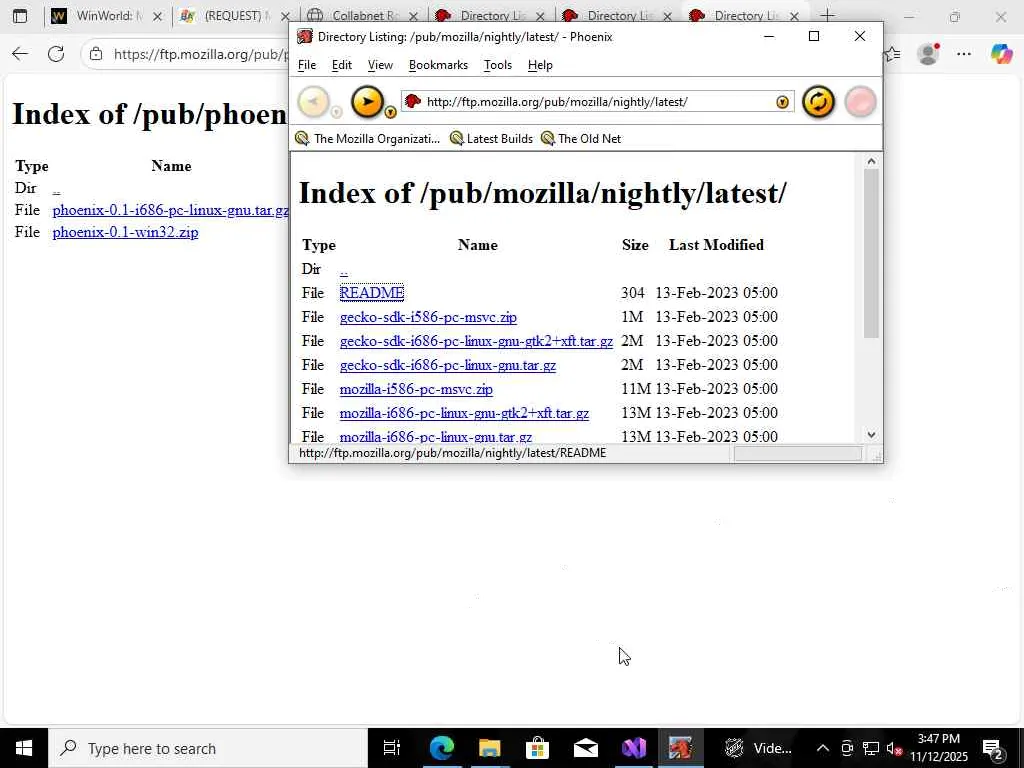Click the Edge address bar lock icon
The height and width of the screenshot is (768, 1024).
[96, 54]
